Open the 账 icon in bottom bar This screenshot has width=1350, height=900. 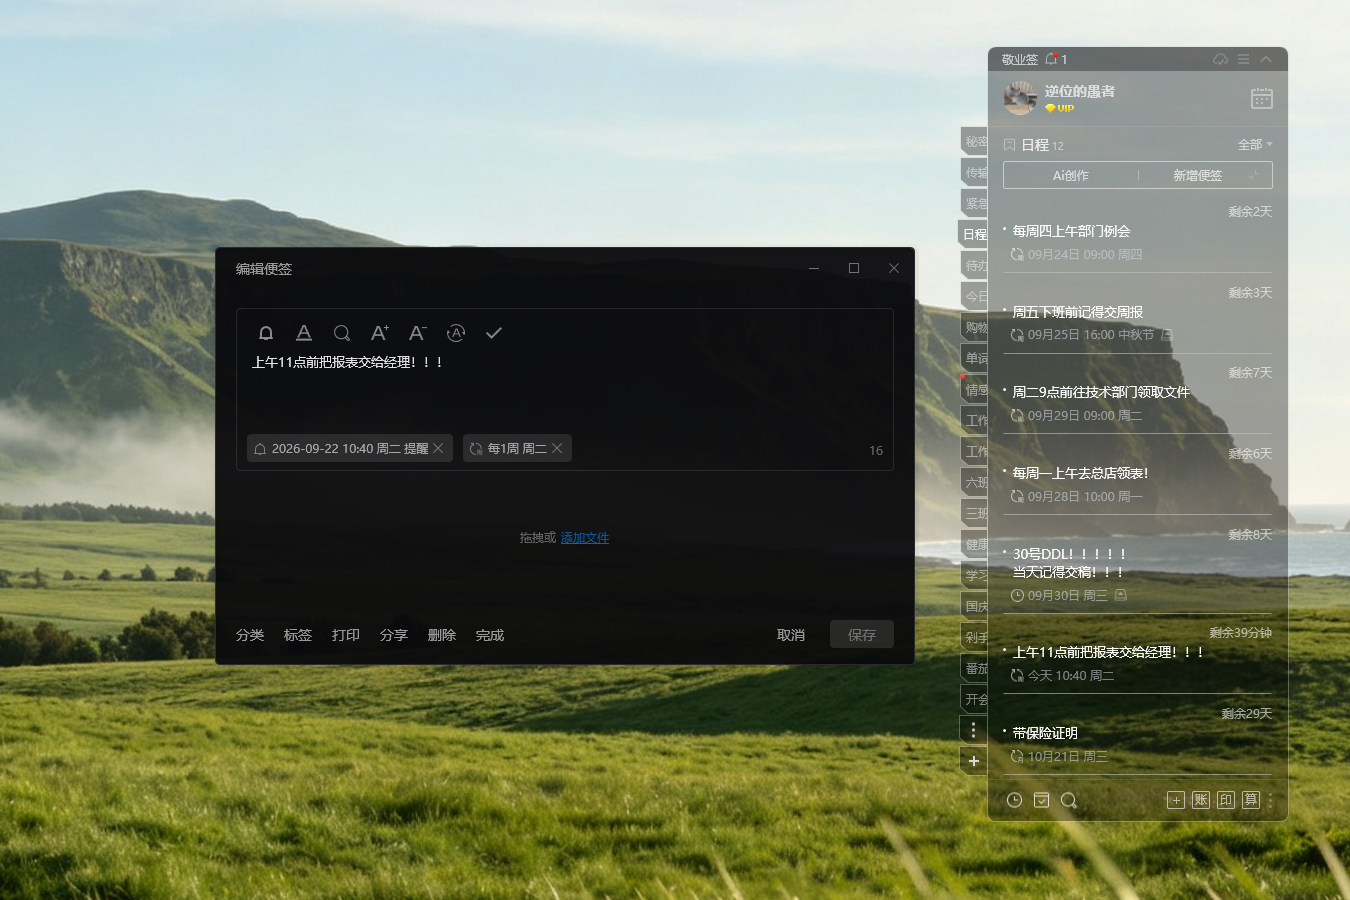1201,800
